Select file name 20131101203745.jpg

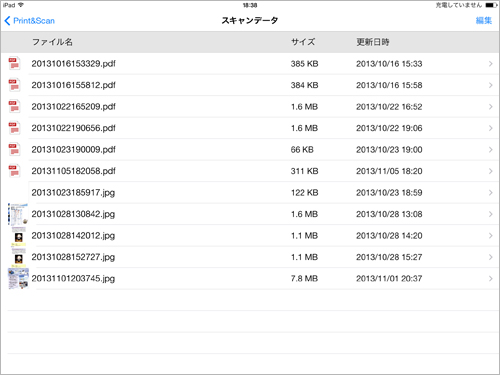[73, 279]
